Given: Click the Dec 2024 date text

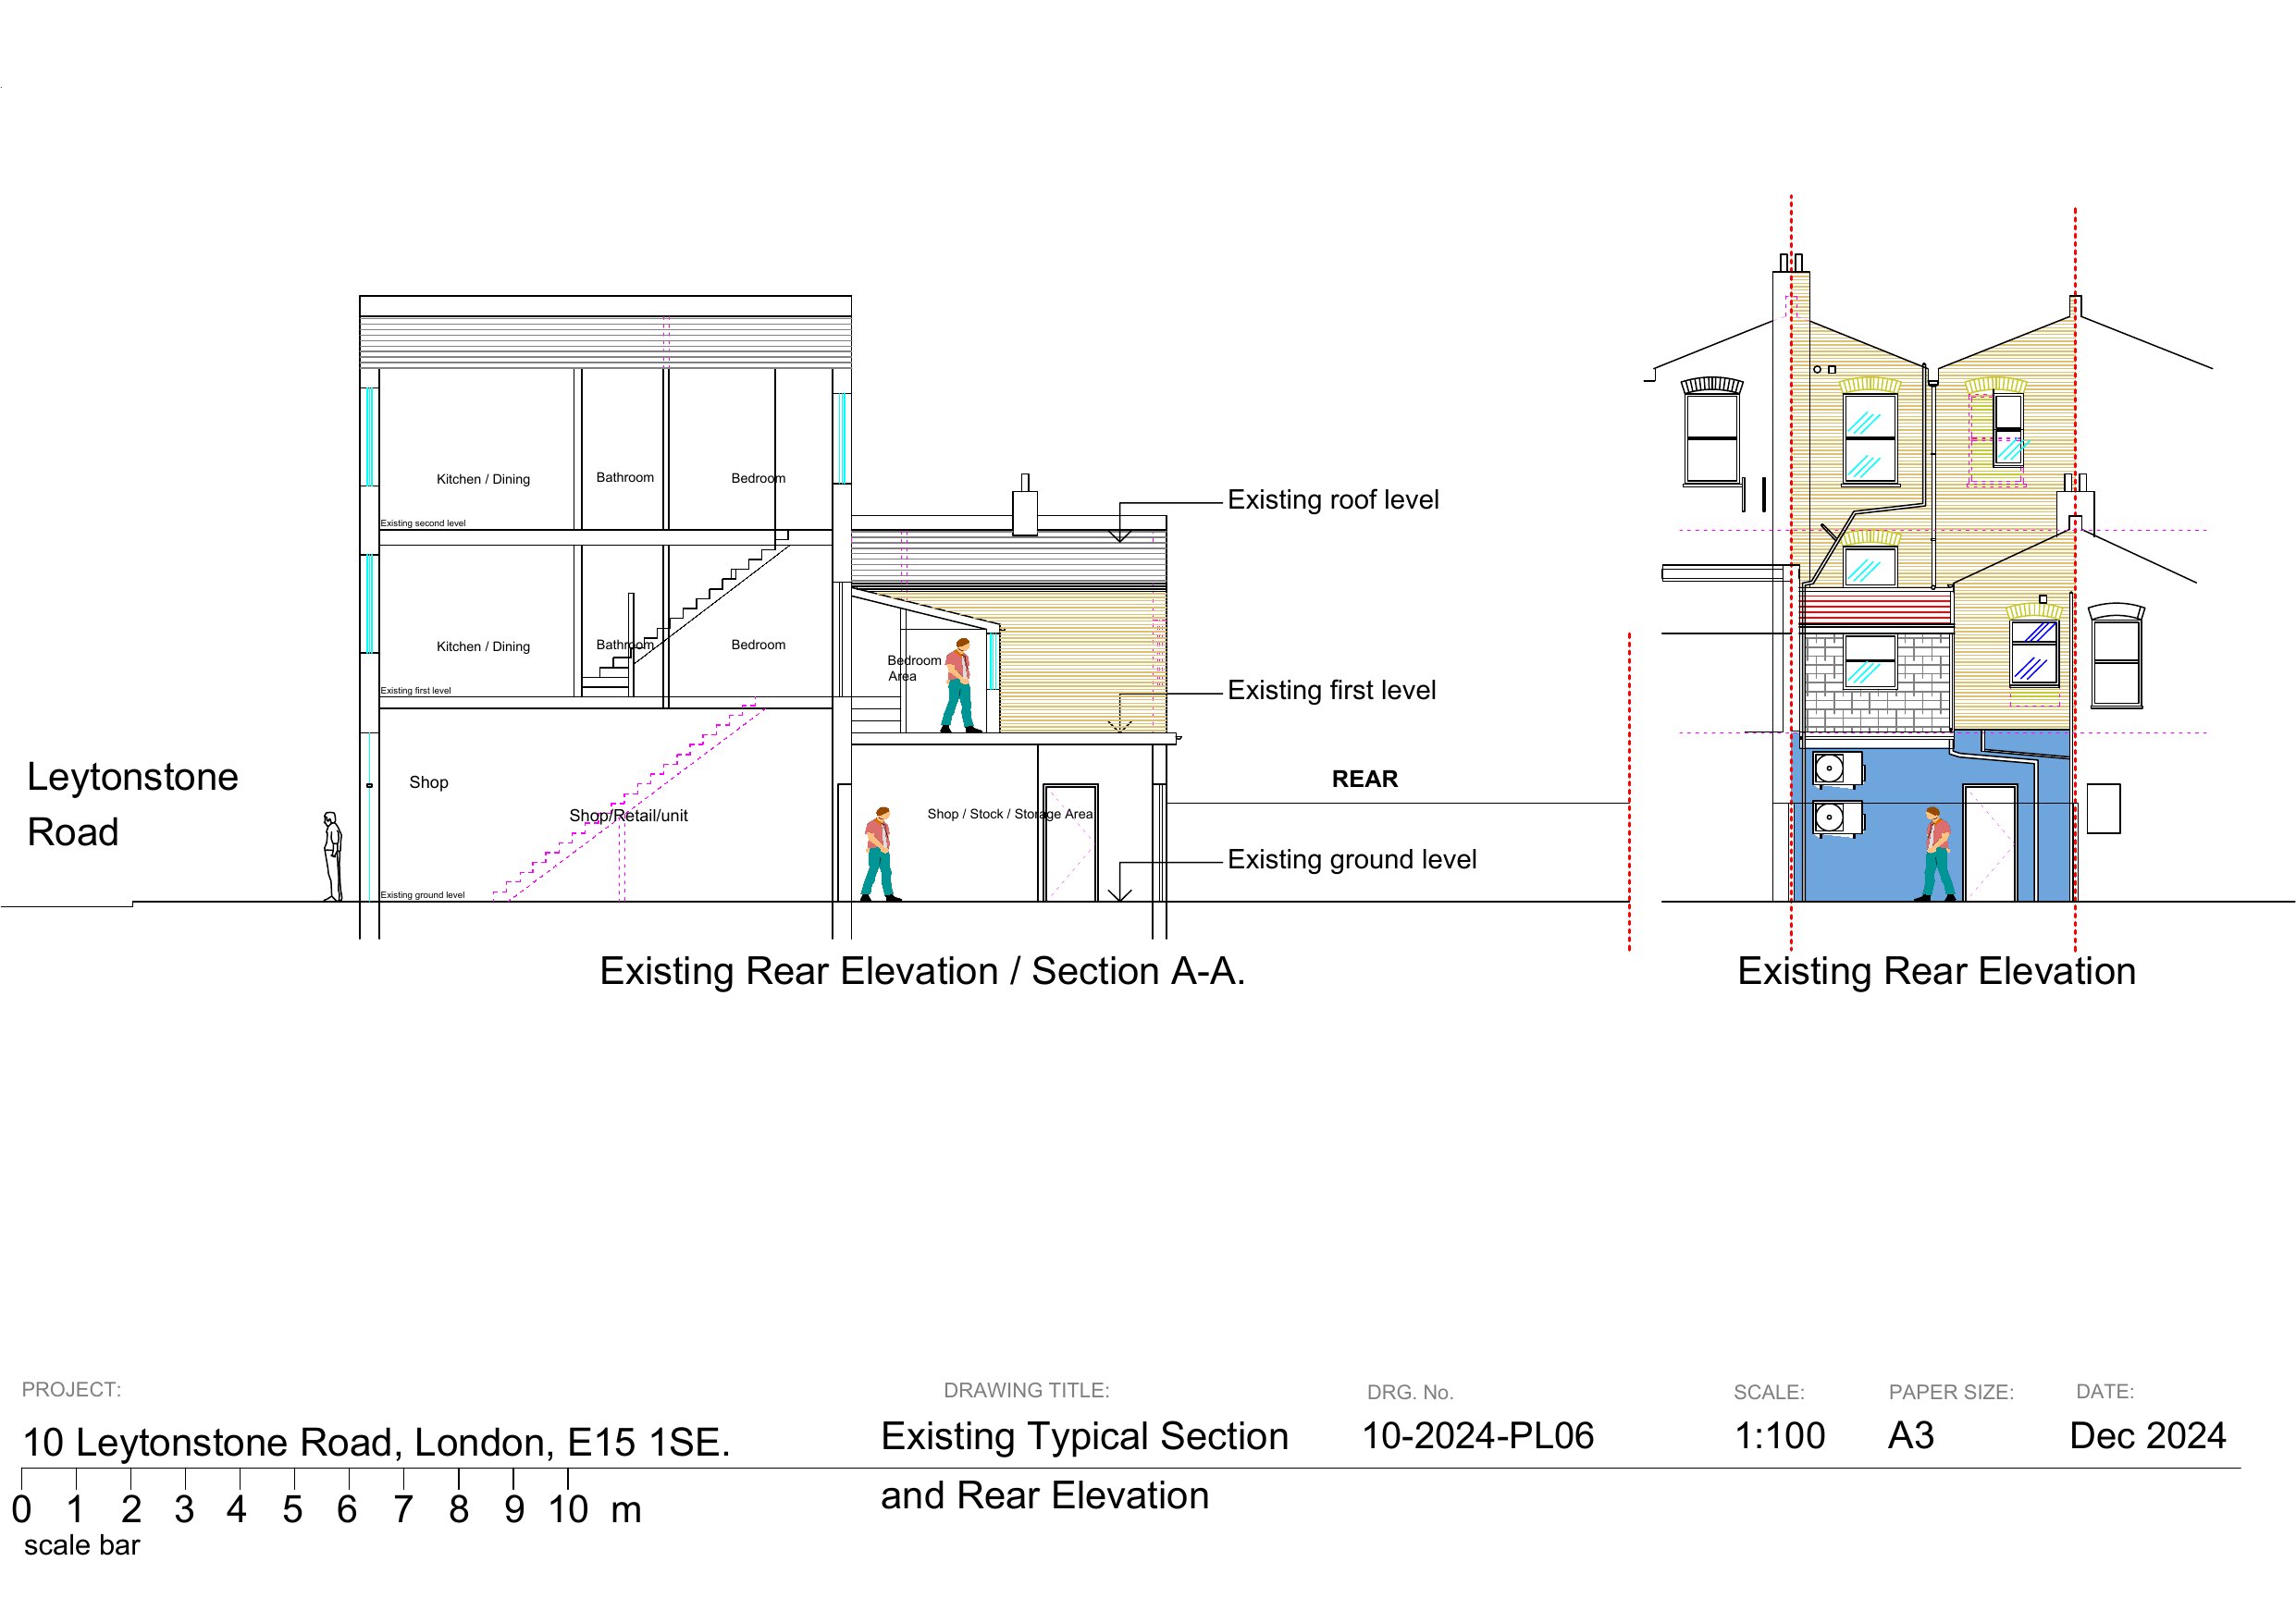Looking at the screenshot, I should pos(2147,1436).
